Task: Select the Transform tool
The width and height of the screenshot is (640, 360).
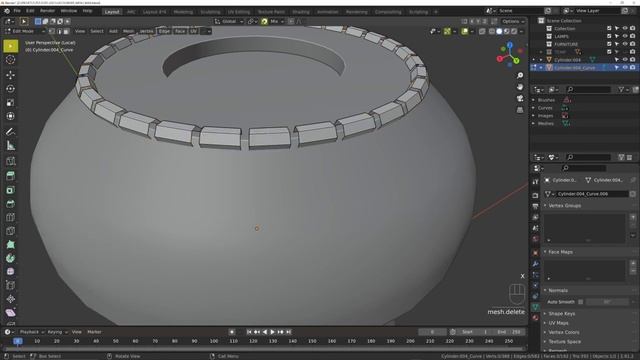Action: tap(11, 116)
